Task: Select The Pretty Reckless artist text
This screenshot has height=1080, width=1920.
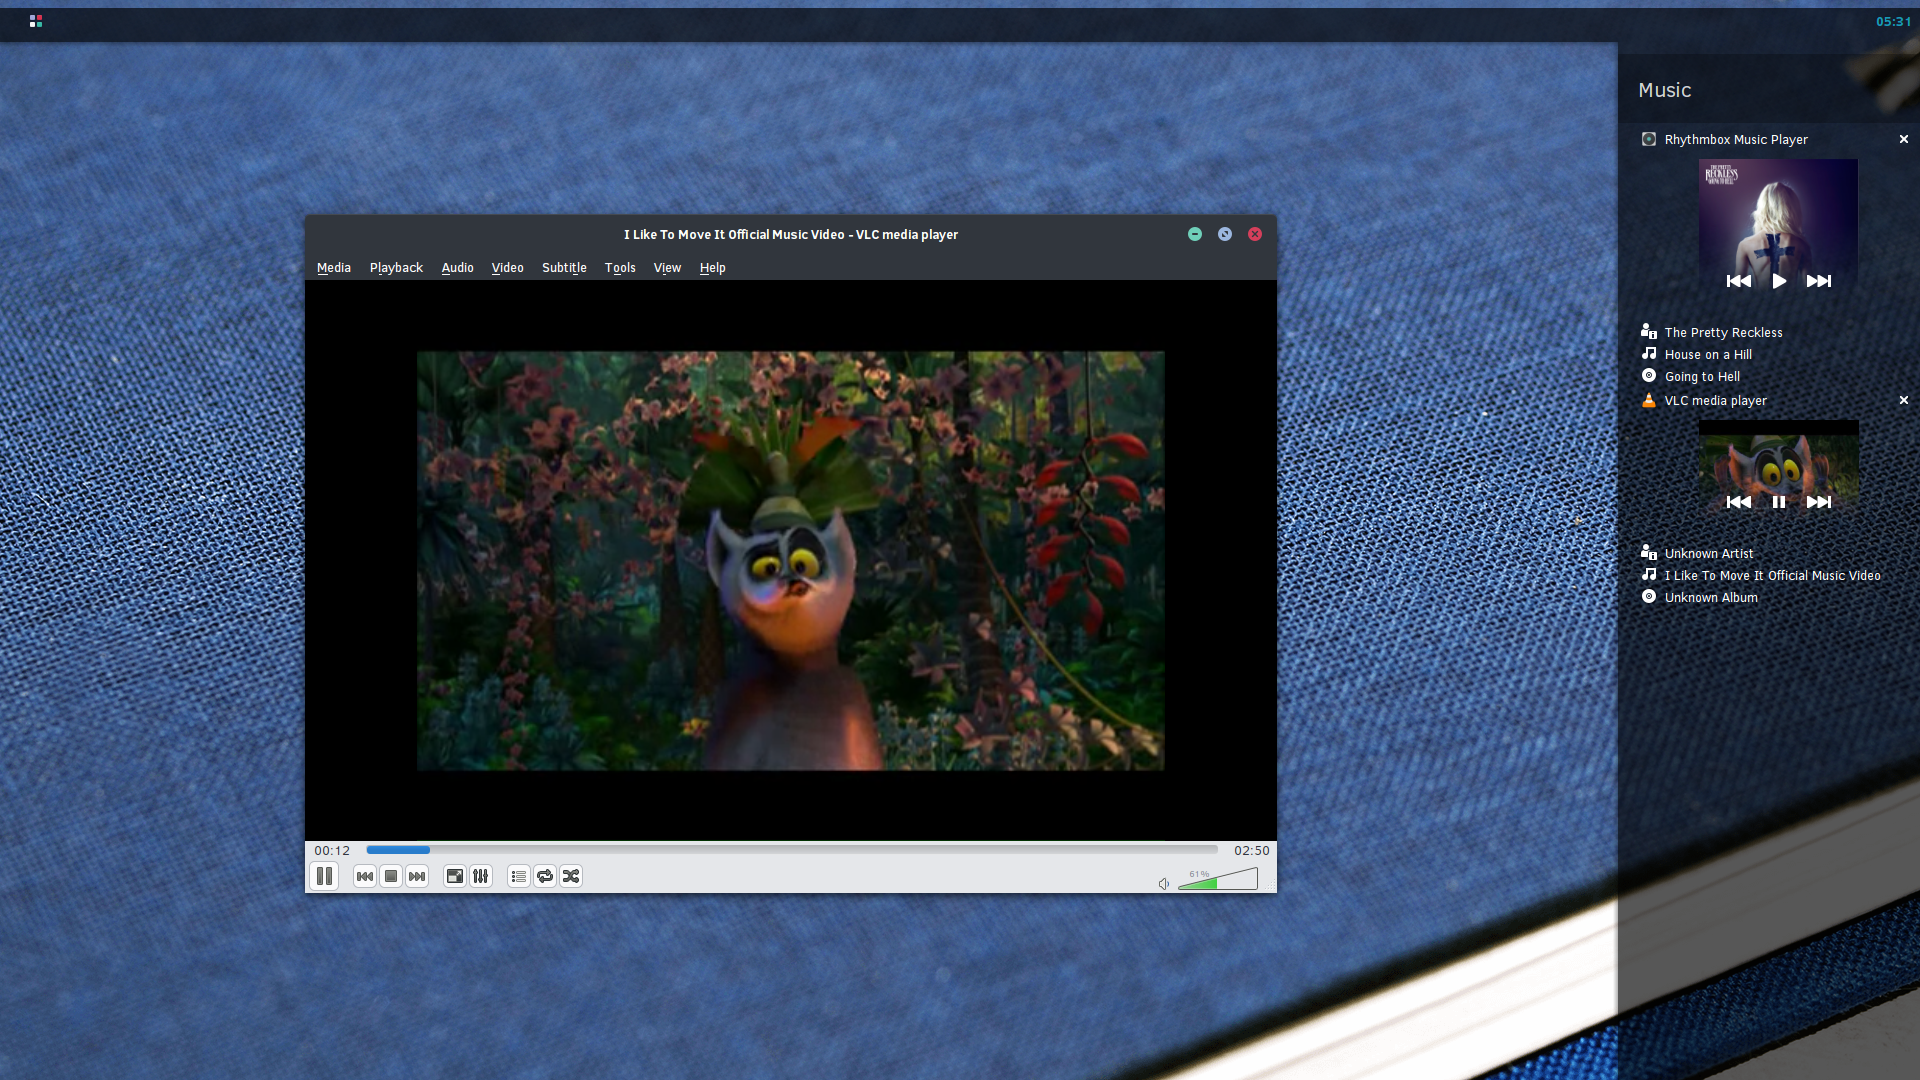Action: click(x=1723, y=333)
